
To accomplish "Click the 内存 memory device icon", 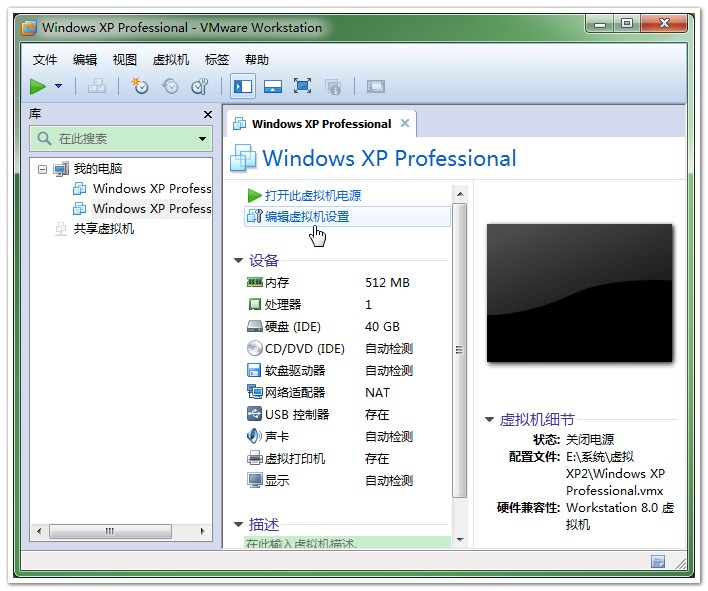I will pos(255,282).
